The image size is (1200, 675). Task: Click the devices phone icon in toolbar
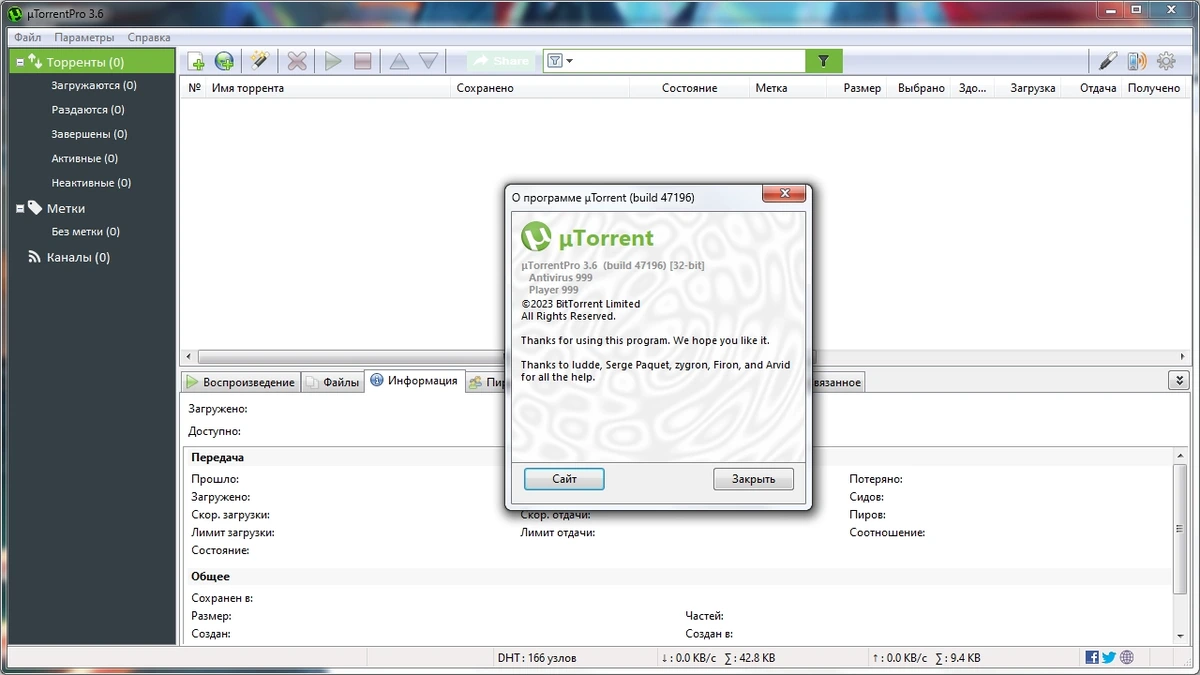[1137, 61]
